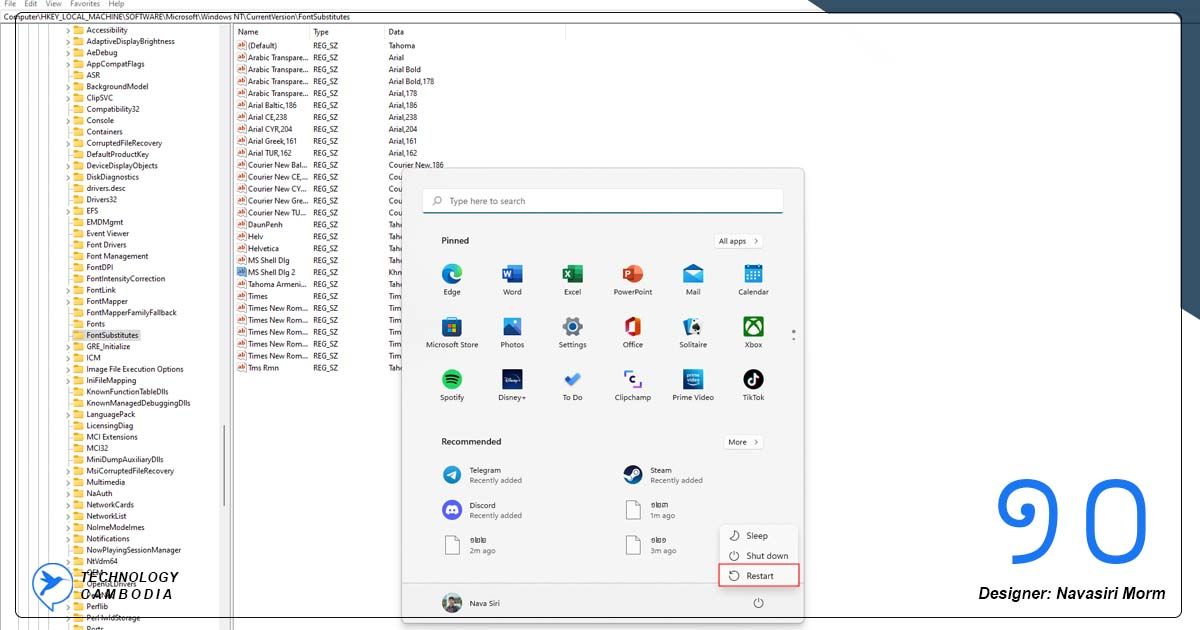Open the Prime Video app
This screenshot has width=1200, height=630.
click(x=693, y=379)
